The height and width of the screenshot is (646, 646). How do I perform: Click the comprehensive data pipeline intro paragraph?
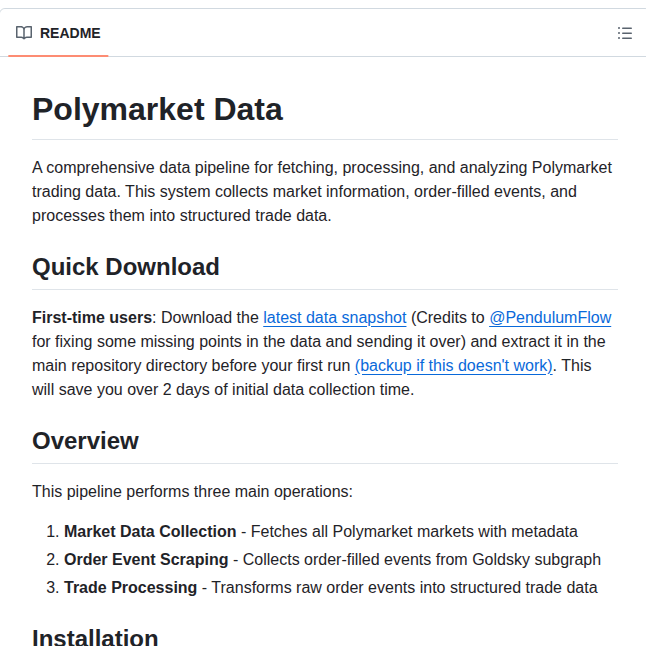pos(322,192)
